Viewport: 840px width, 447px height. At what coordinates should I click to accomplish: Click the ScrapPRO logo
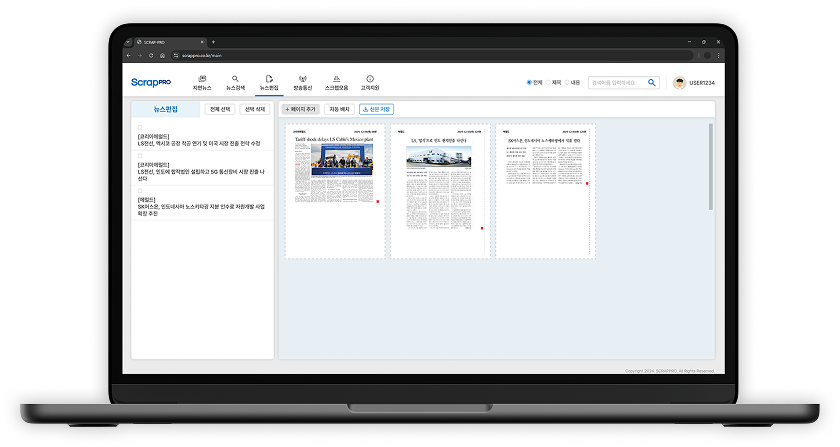click(152, 83)
